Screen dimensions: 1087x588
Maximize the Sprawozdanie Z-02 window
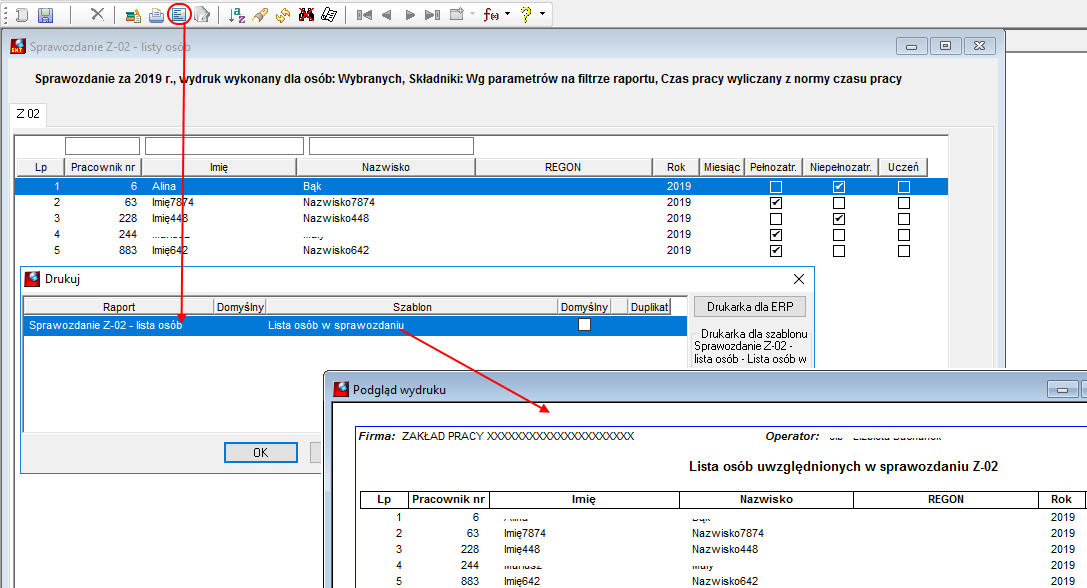946,46
